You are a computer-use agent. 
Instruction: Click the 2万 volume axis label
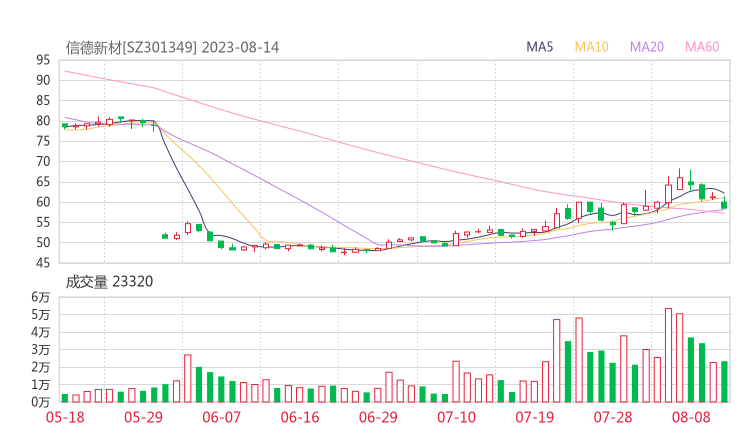coord(41,367)
